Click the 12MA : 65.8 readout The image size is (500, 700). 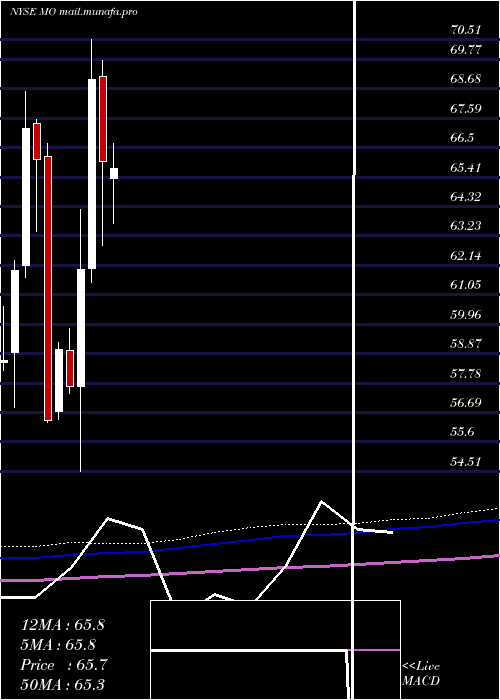pos(63,625)
